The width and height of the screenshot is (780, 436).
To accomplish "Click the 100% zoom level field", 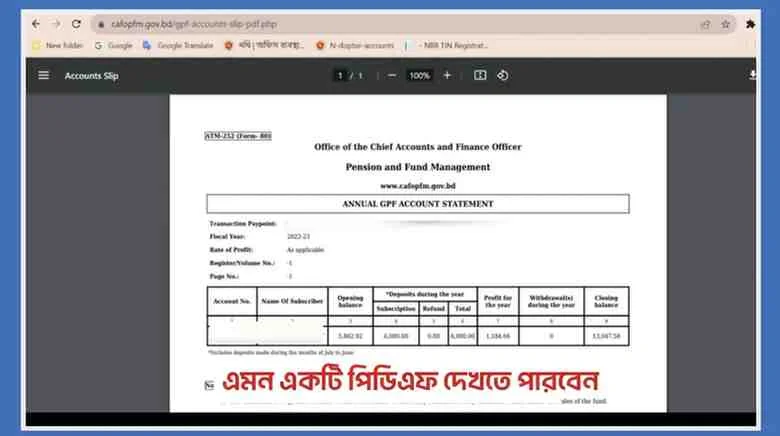I will [x=419, y=75].
